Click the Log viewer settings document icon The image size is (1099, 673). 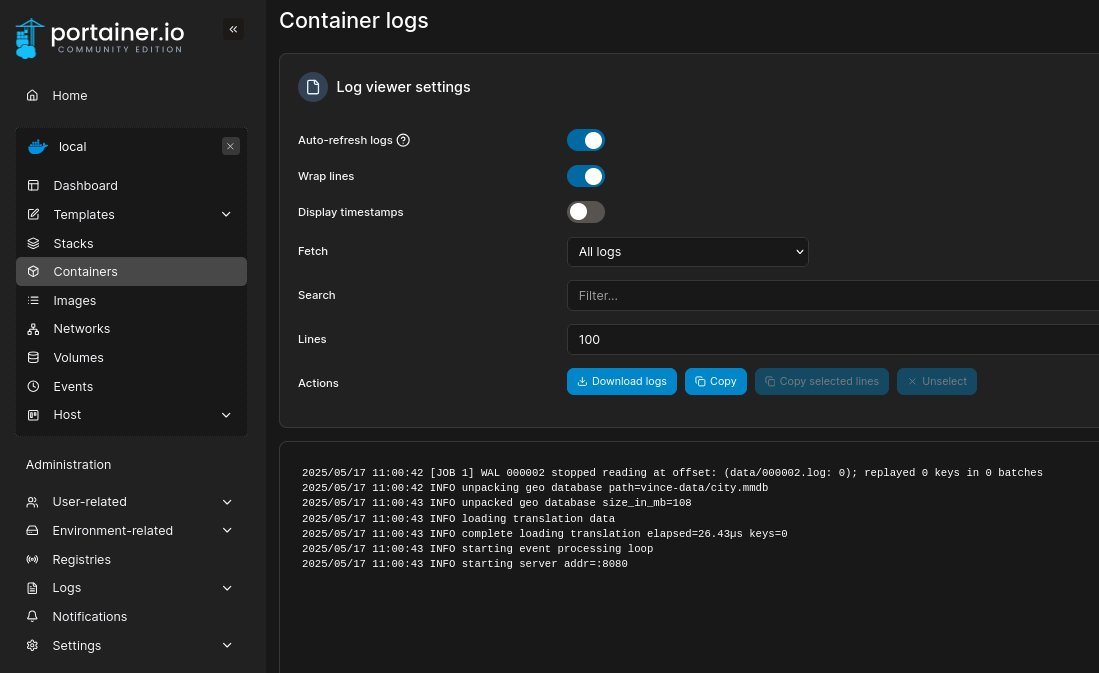(313, 87)
